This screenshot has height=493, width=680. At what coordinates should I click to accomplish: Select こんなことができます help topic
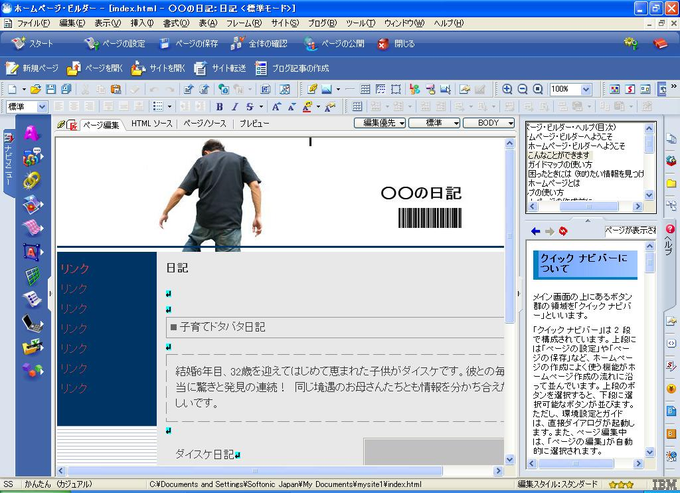pyautogui.click(x=559, y=155)
